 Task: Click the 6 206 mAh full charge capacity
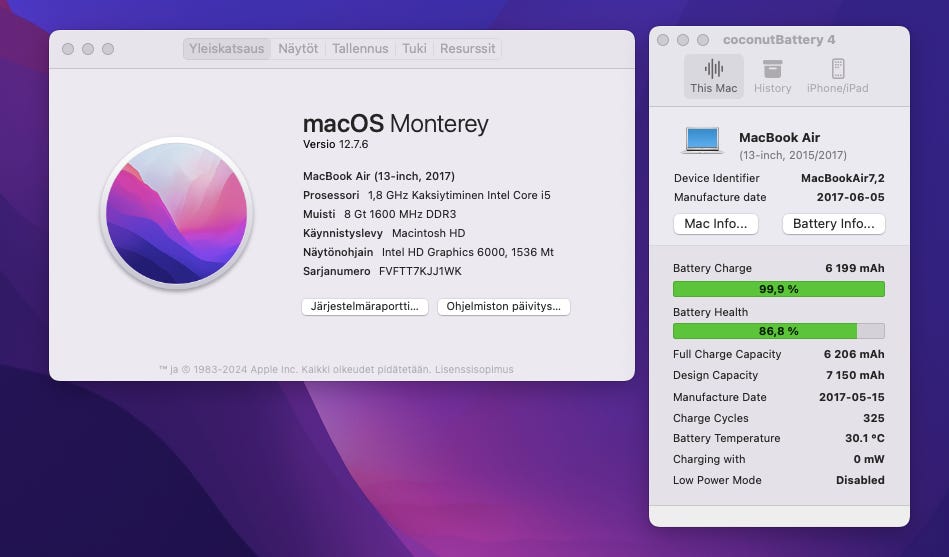click(x=854, y=354)
